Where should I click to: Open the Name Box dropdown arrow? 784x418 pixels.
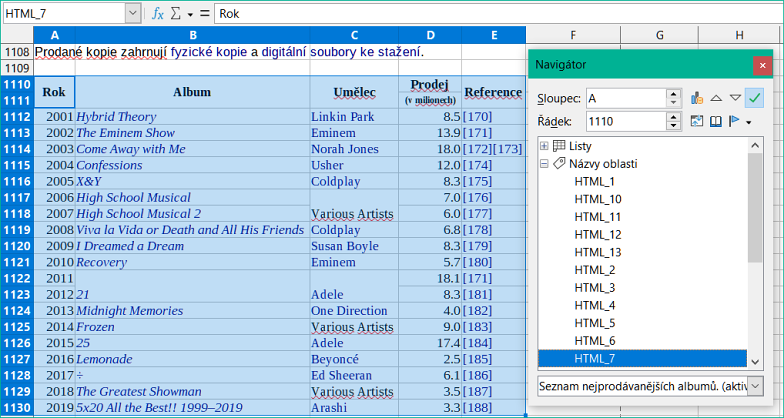pos(132,14)
